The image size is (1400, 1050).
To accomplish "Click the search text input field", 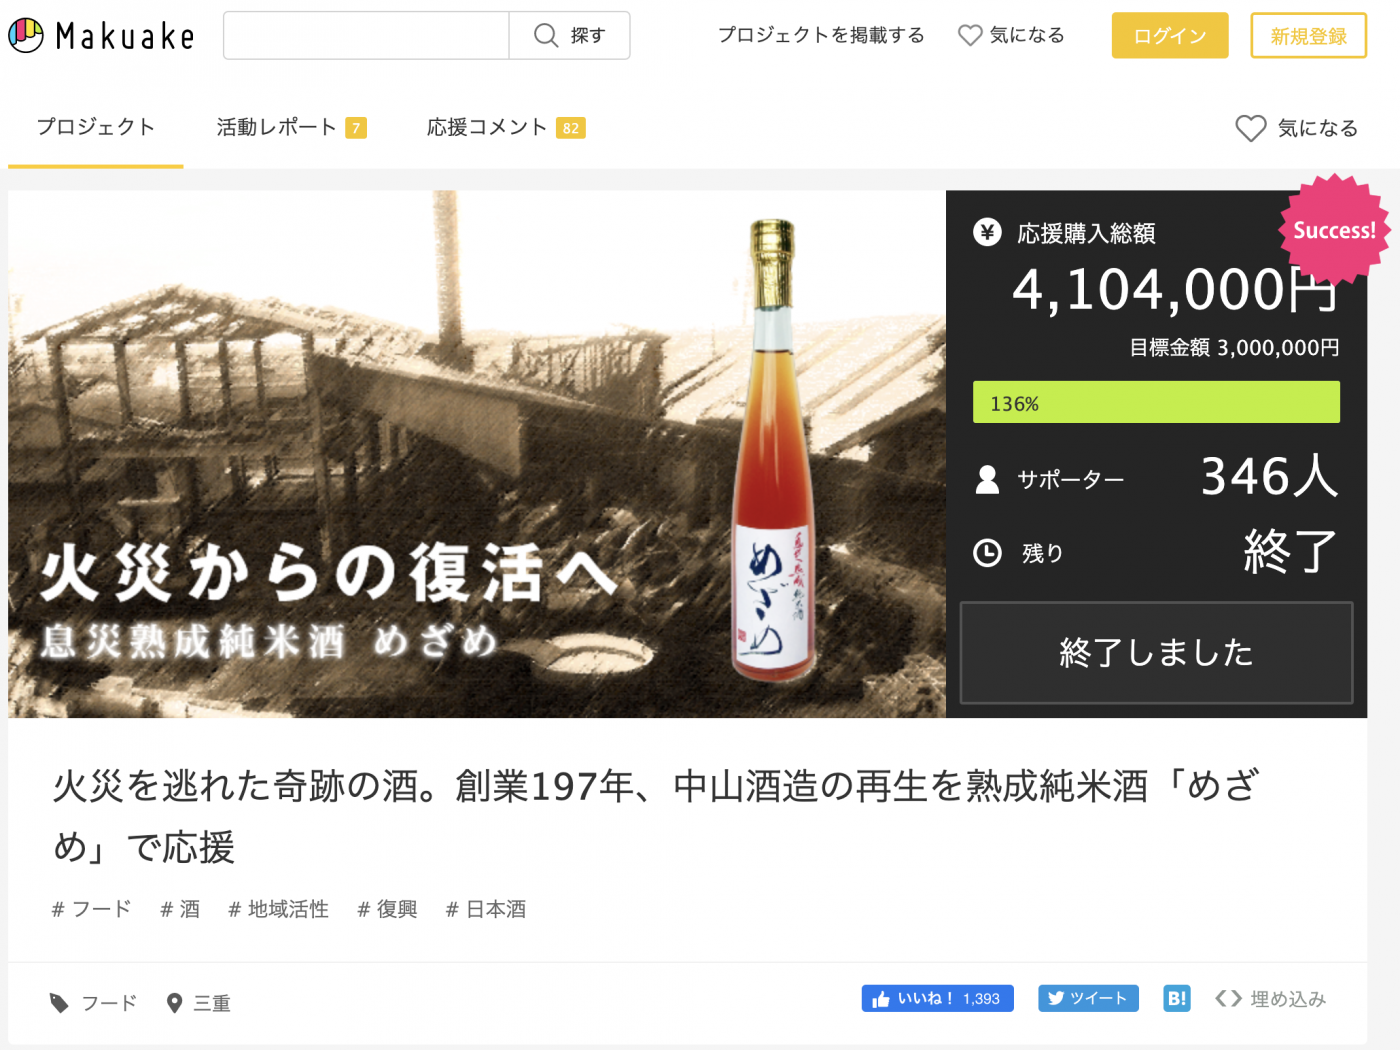I will pyautogui.click(x=366, y=36).
